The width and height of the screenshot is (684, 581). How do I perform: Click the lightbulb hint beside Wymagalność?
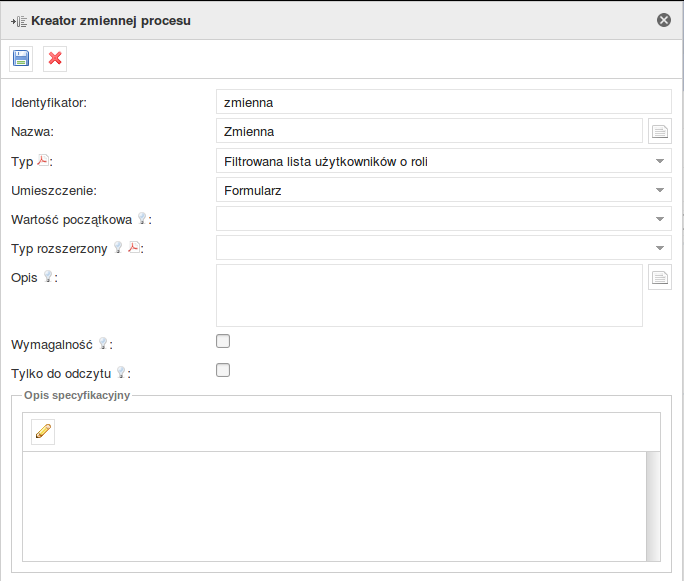click(x=102, y=343)
